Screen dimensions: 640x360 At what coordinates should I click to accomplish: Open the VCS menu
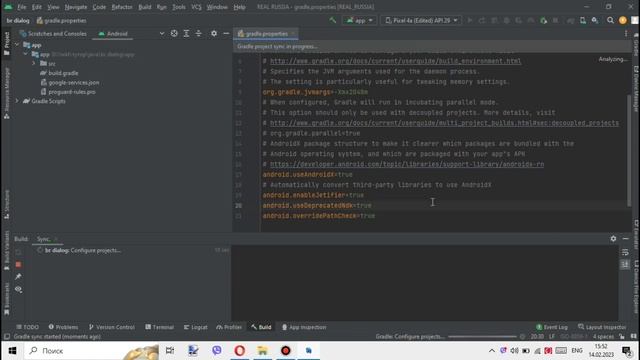tap(196, 7)
